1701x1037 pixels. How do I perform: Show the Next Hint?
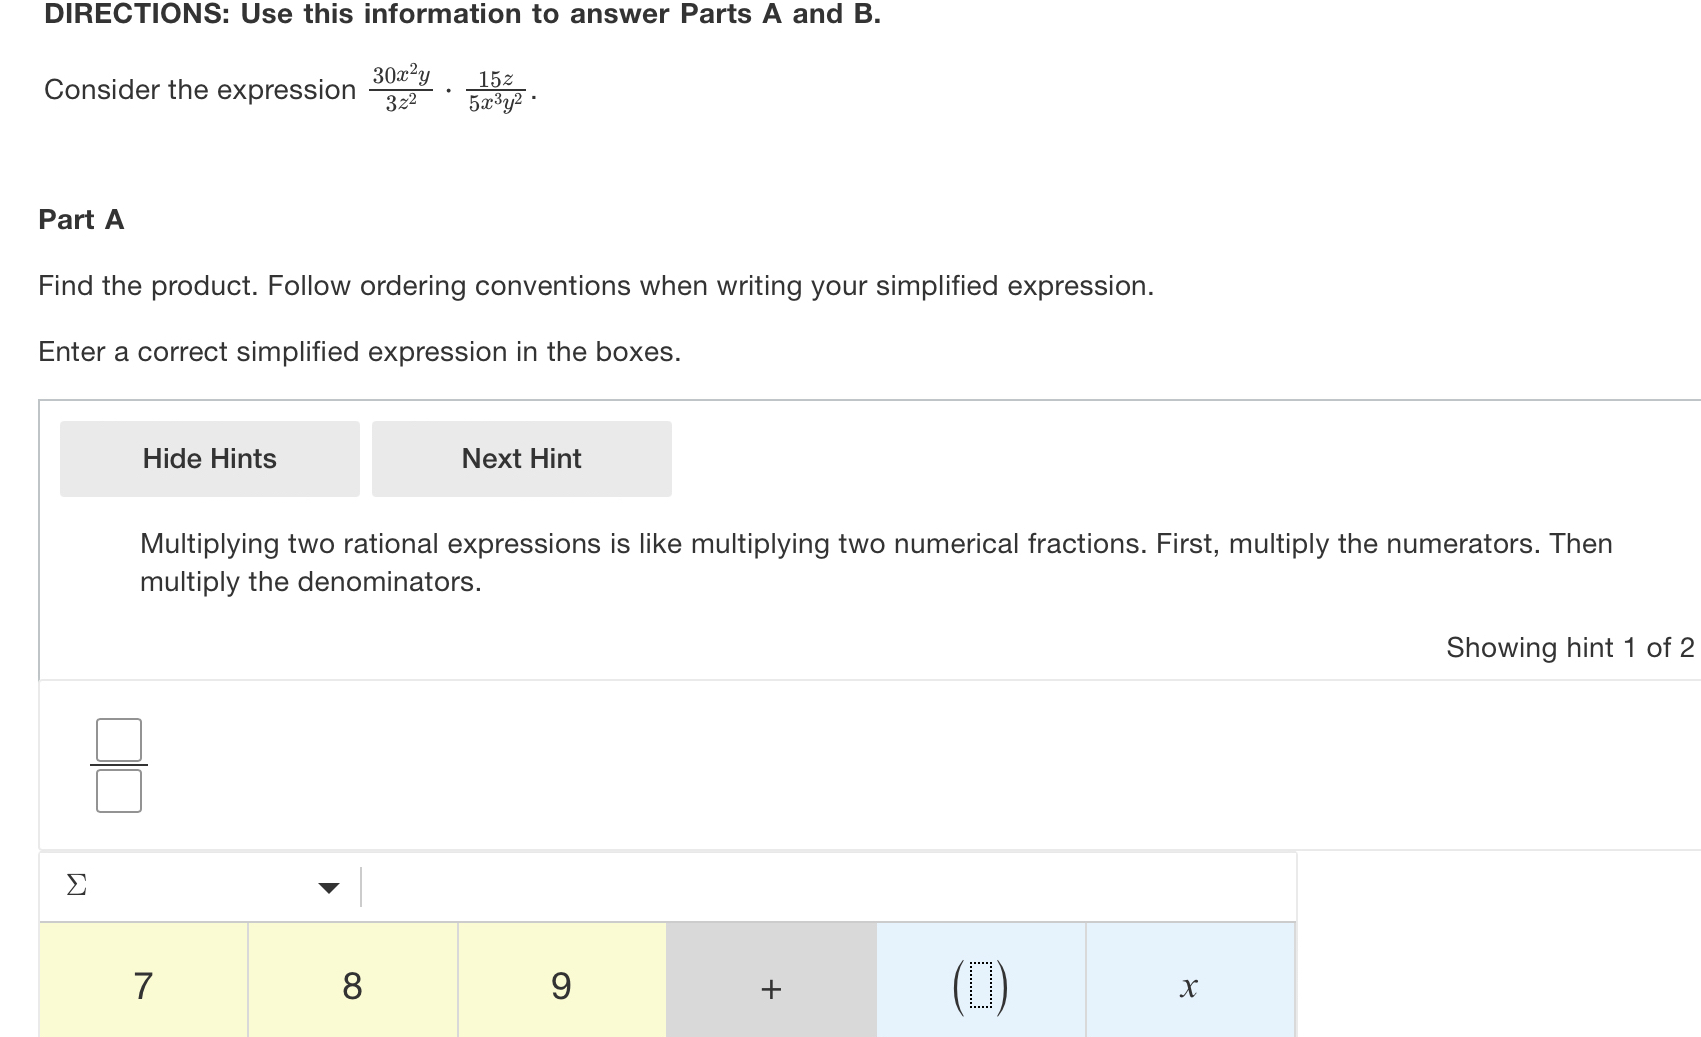[x=521, y=459]
